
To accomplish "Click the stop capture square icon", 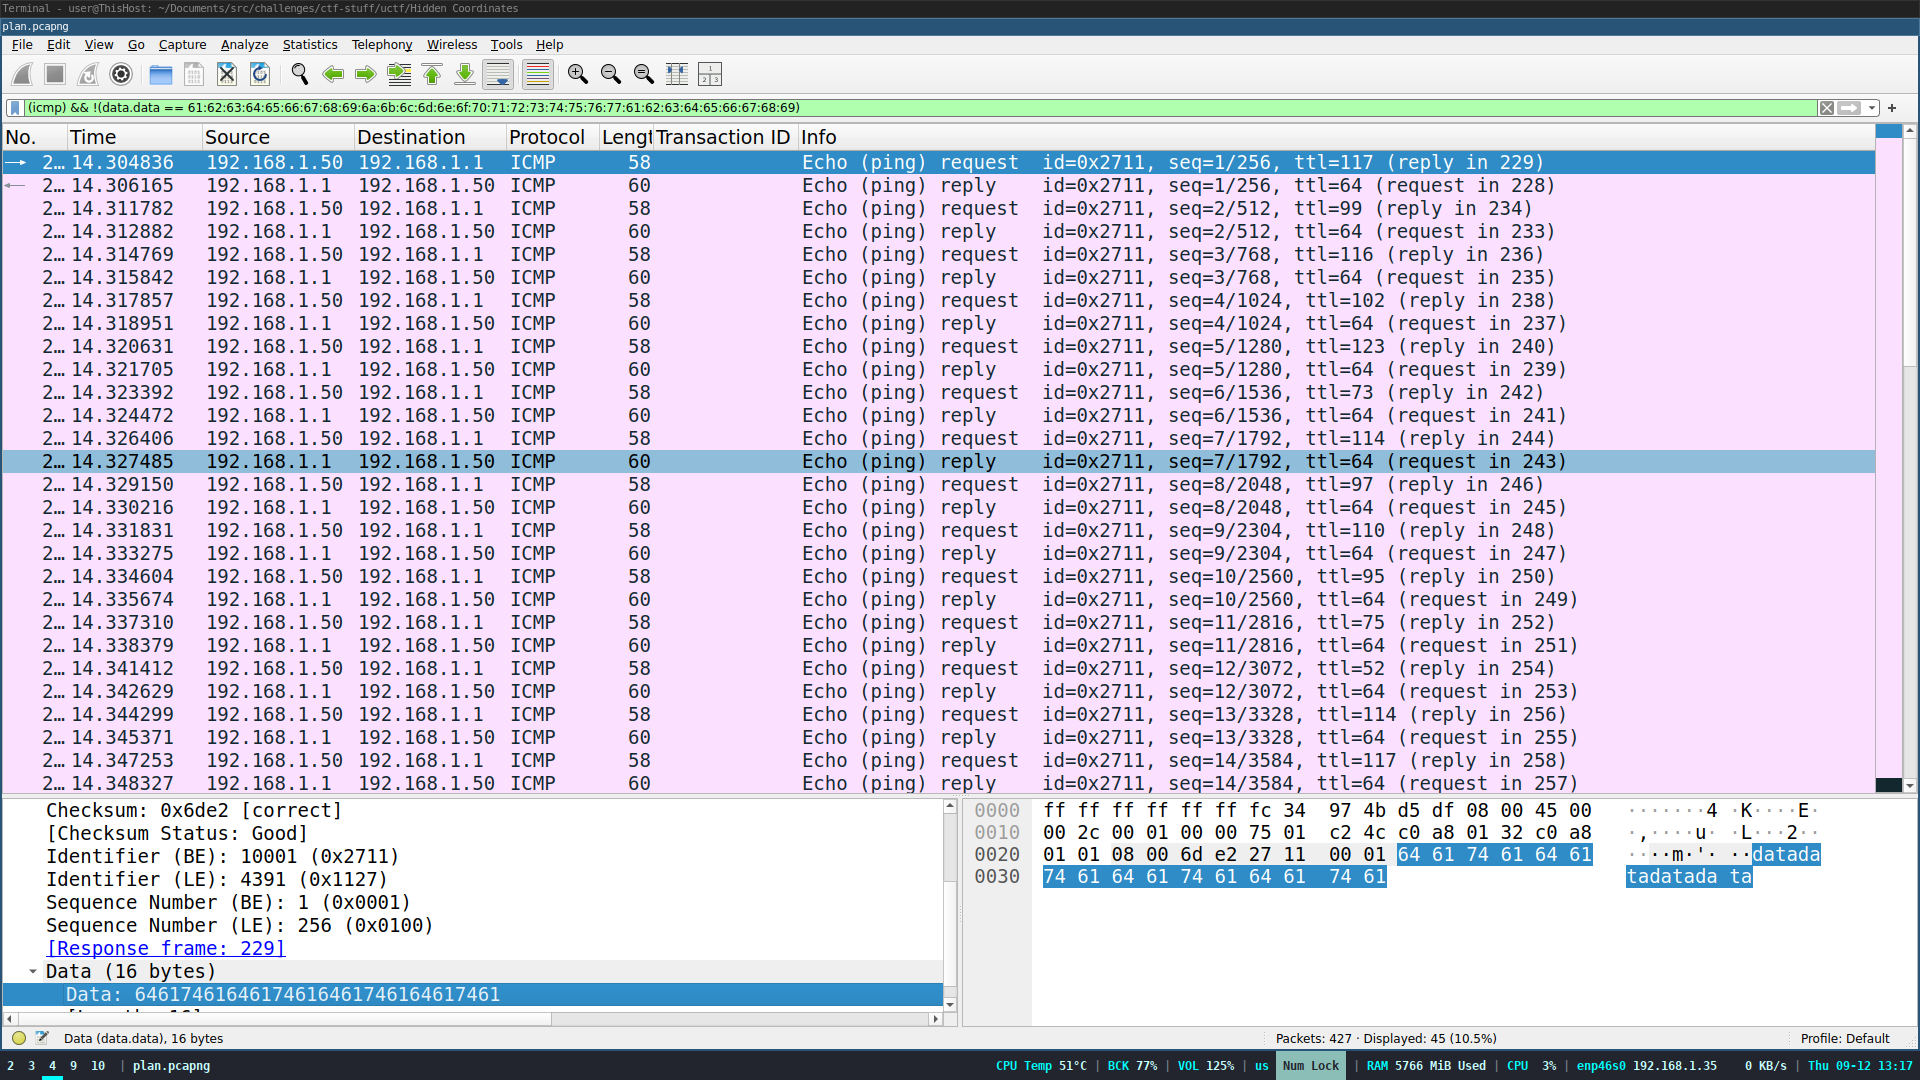I will click(x=55, y=74).
